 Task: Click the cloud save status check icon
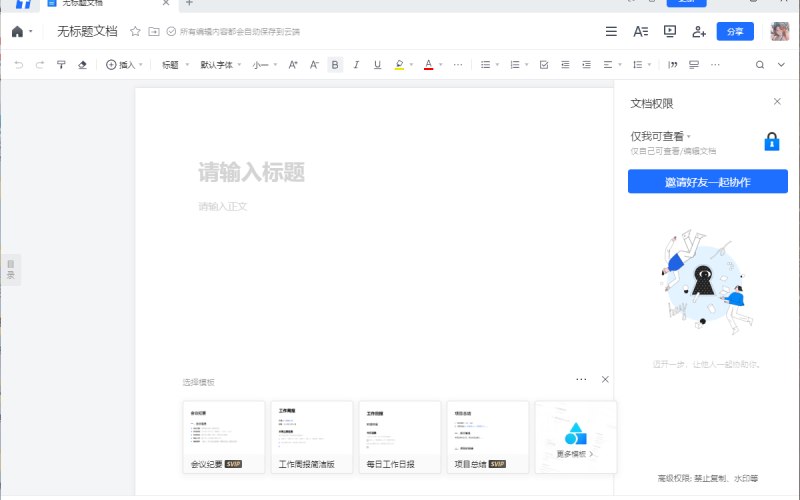click(171, 32)
